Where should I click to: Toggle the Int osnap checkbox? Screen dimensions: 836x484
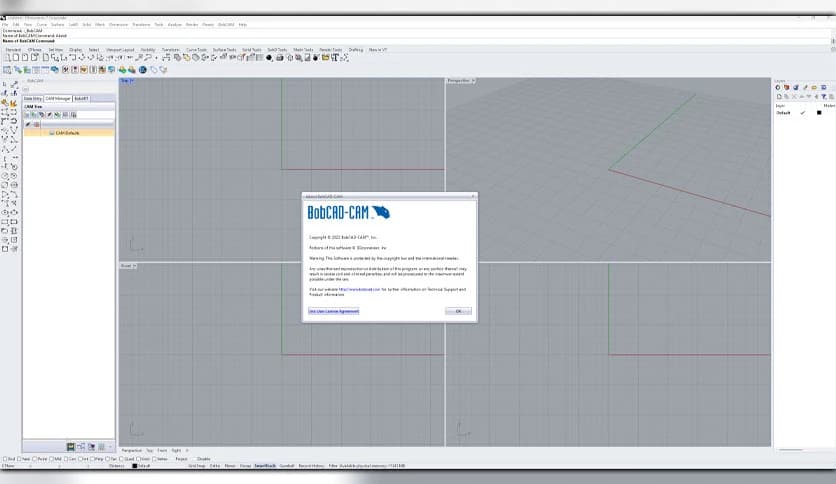coord(80,459)
